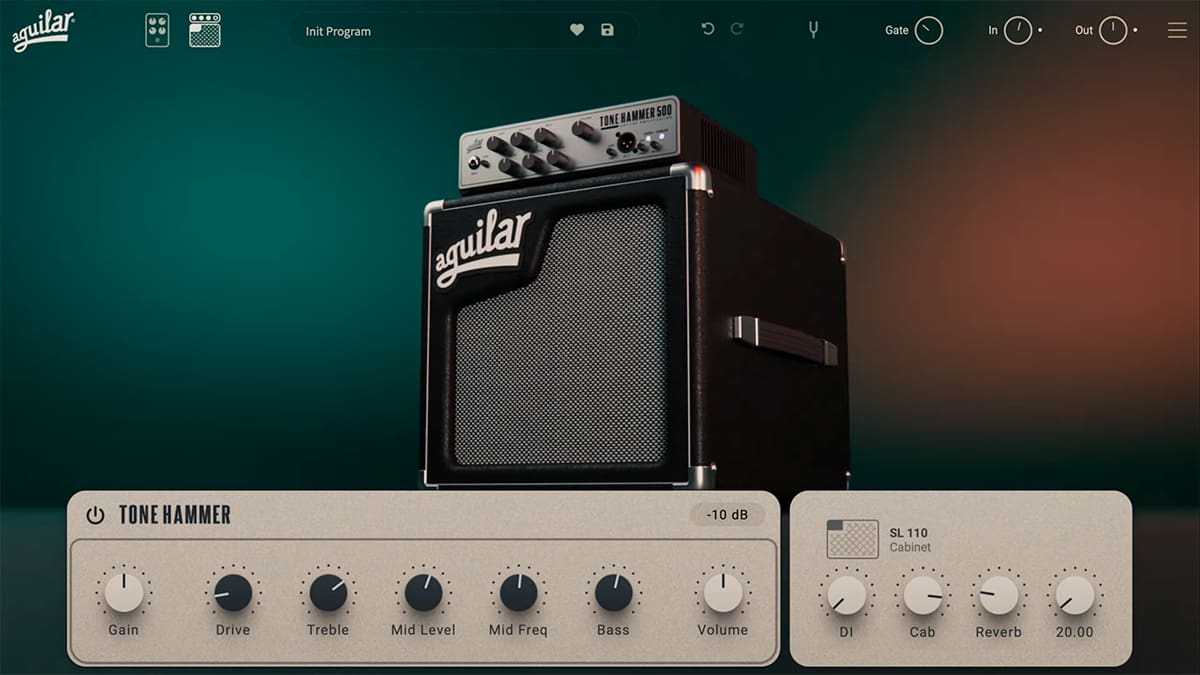1200x675 pixels.
Task: Click the Volume knob
Action: tap(723, 593)
